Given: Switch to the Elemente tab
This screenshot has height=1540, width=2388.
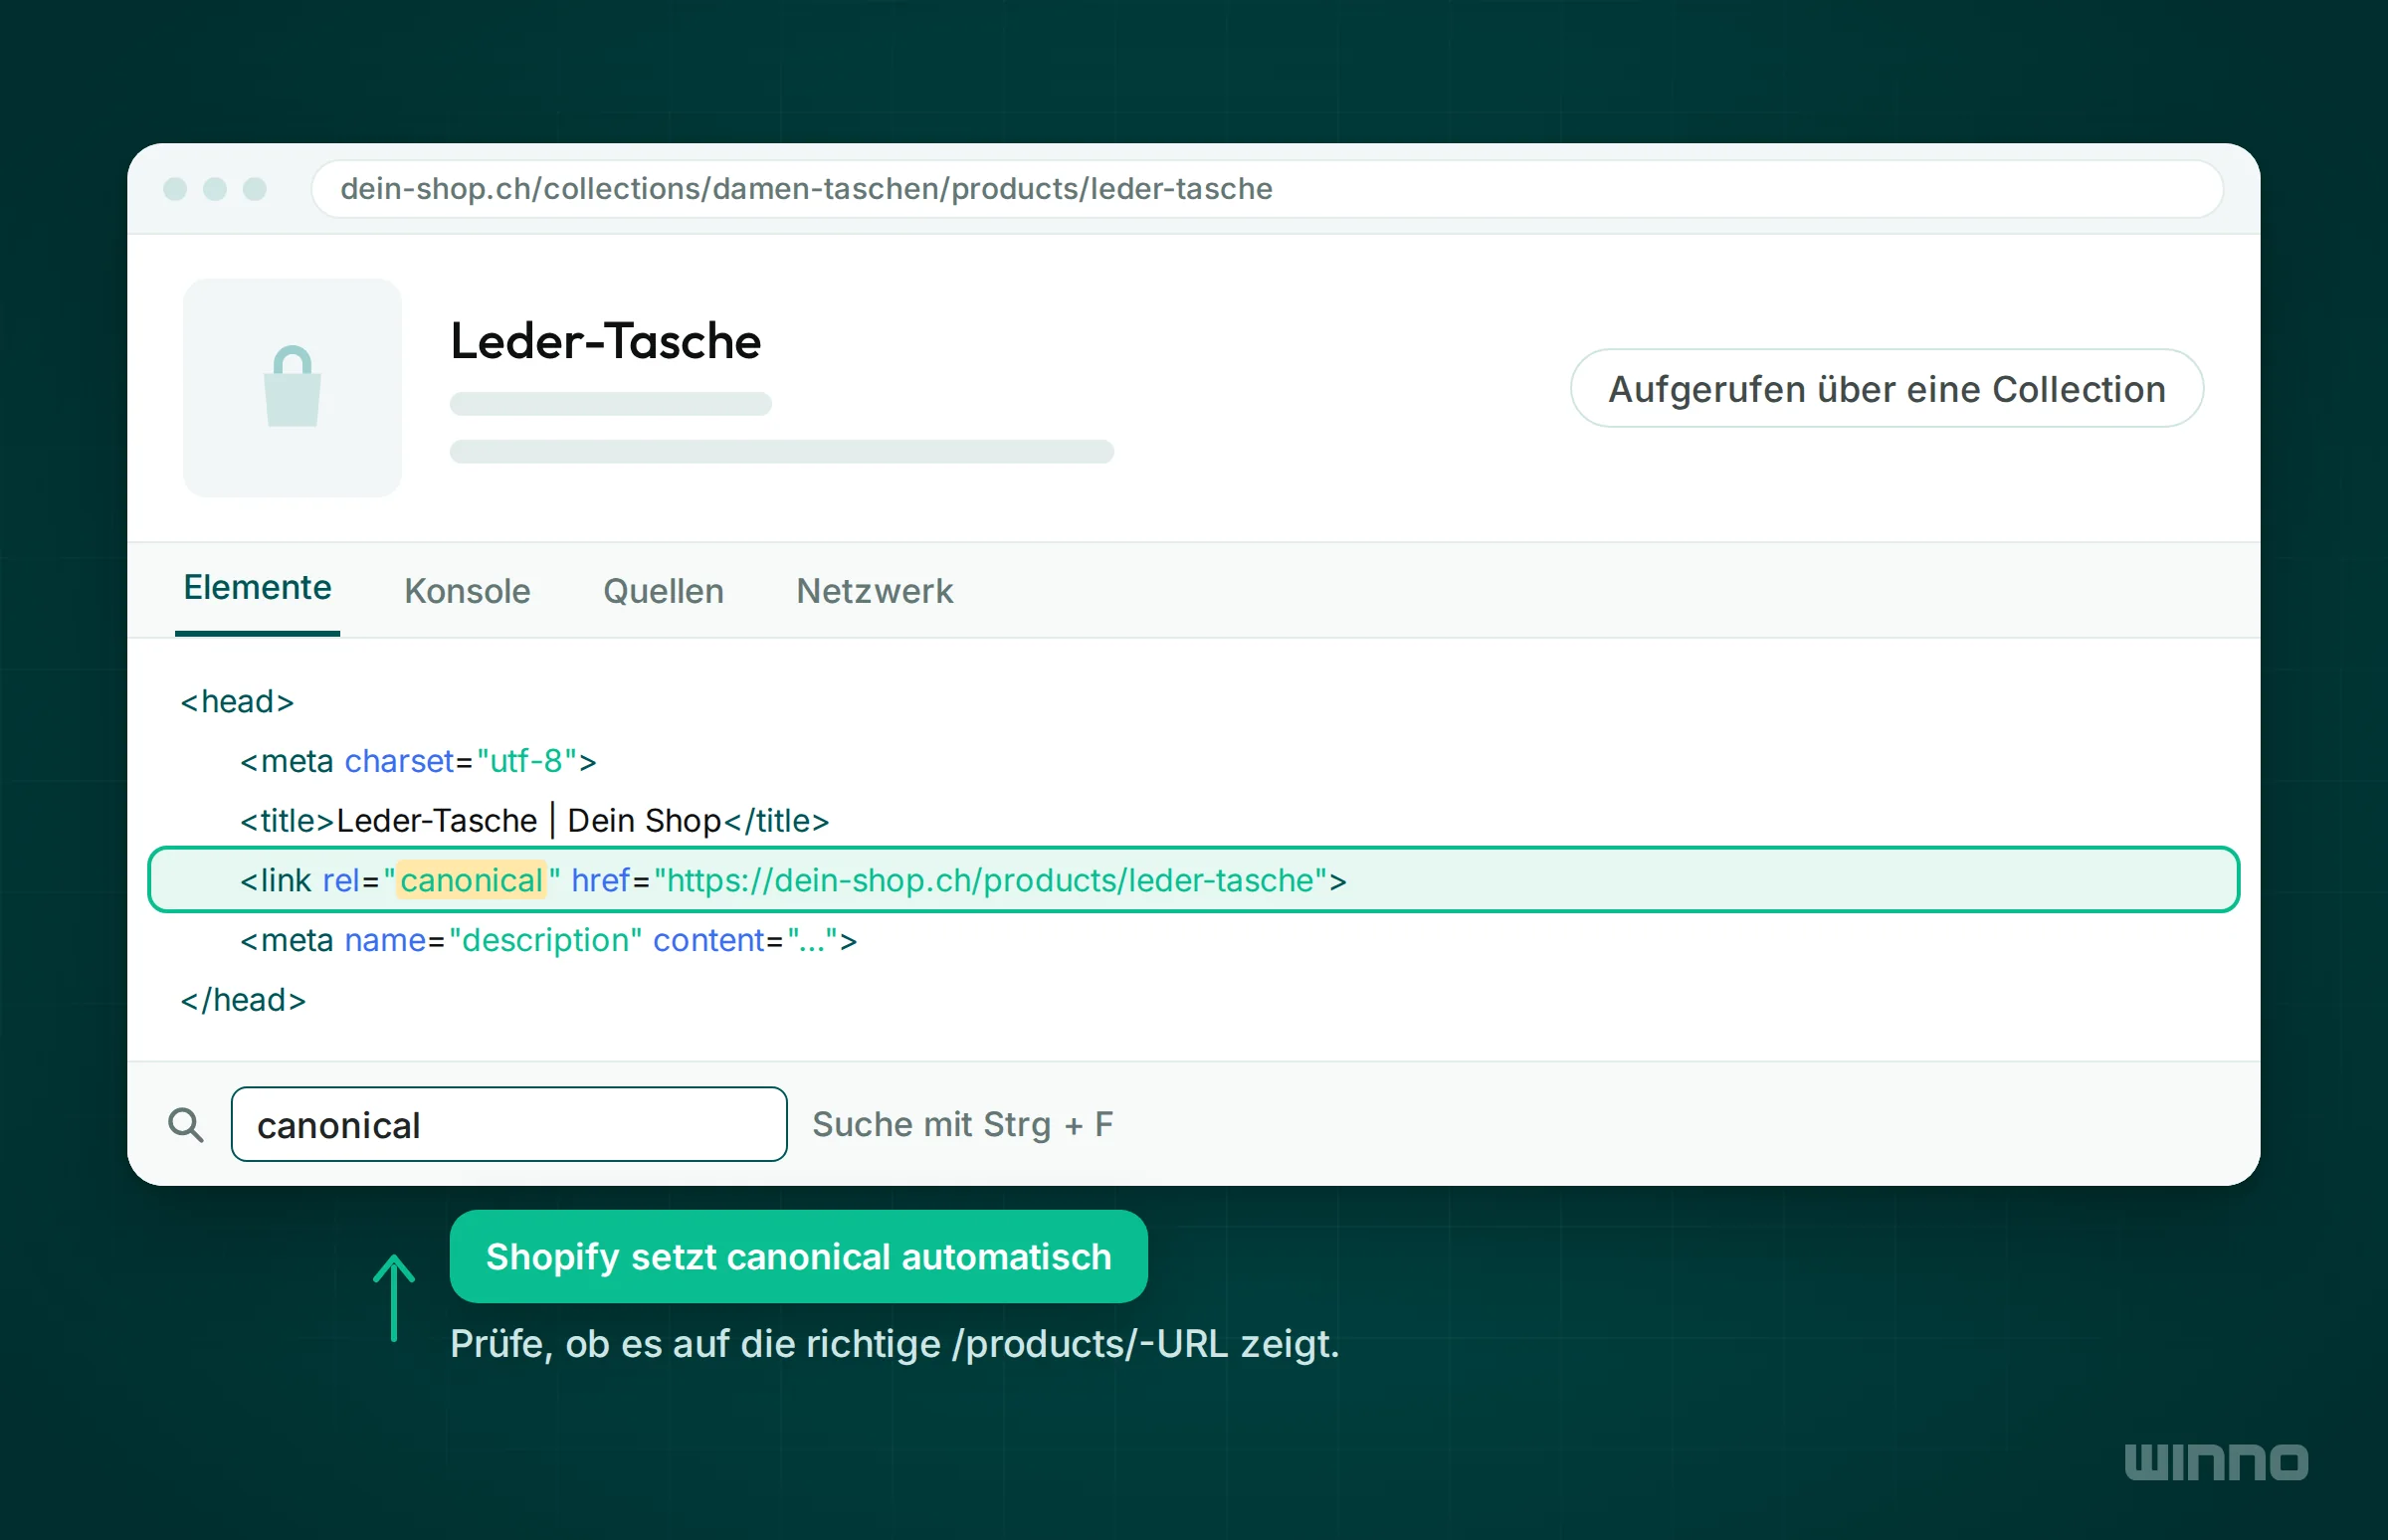Looking at the screenshot, I should click(257, 588).
